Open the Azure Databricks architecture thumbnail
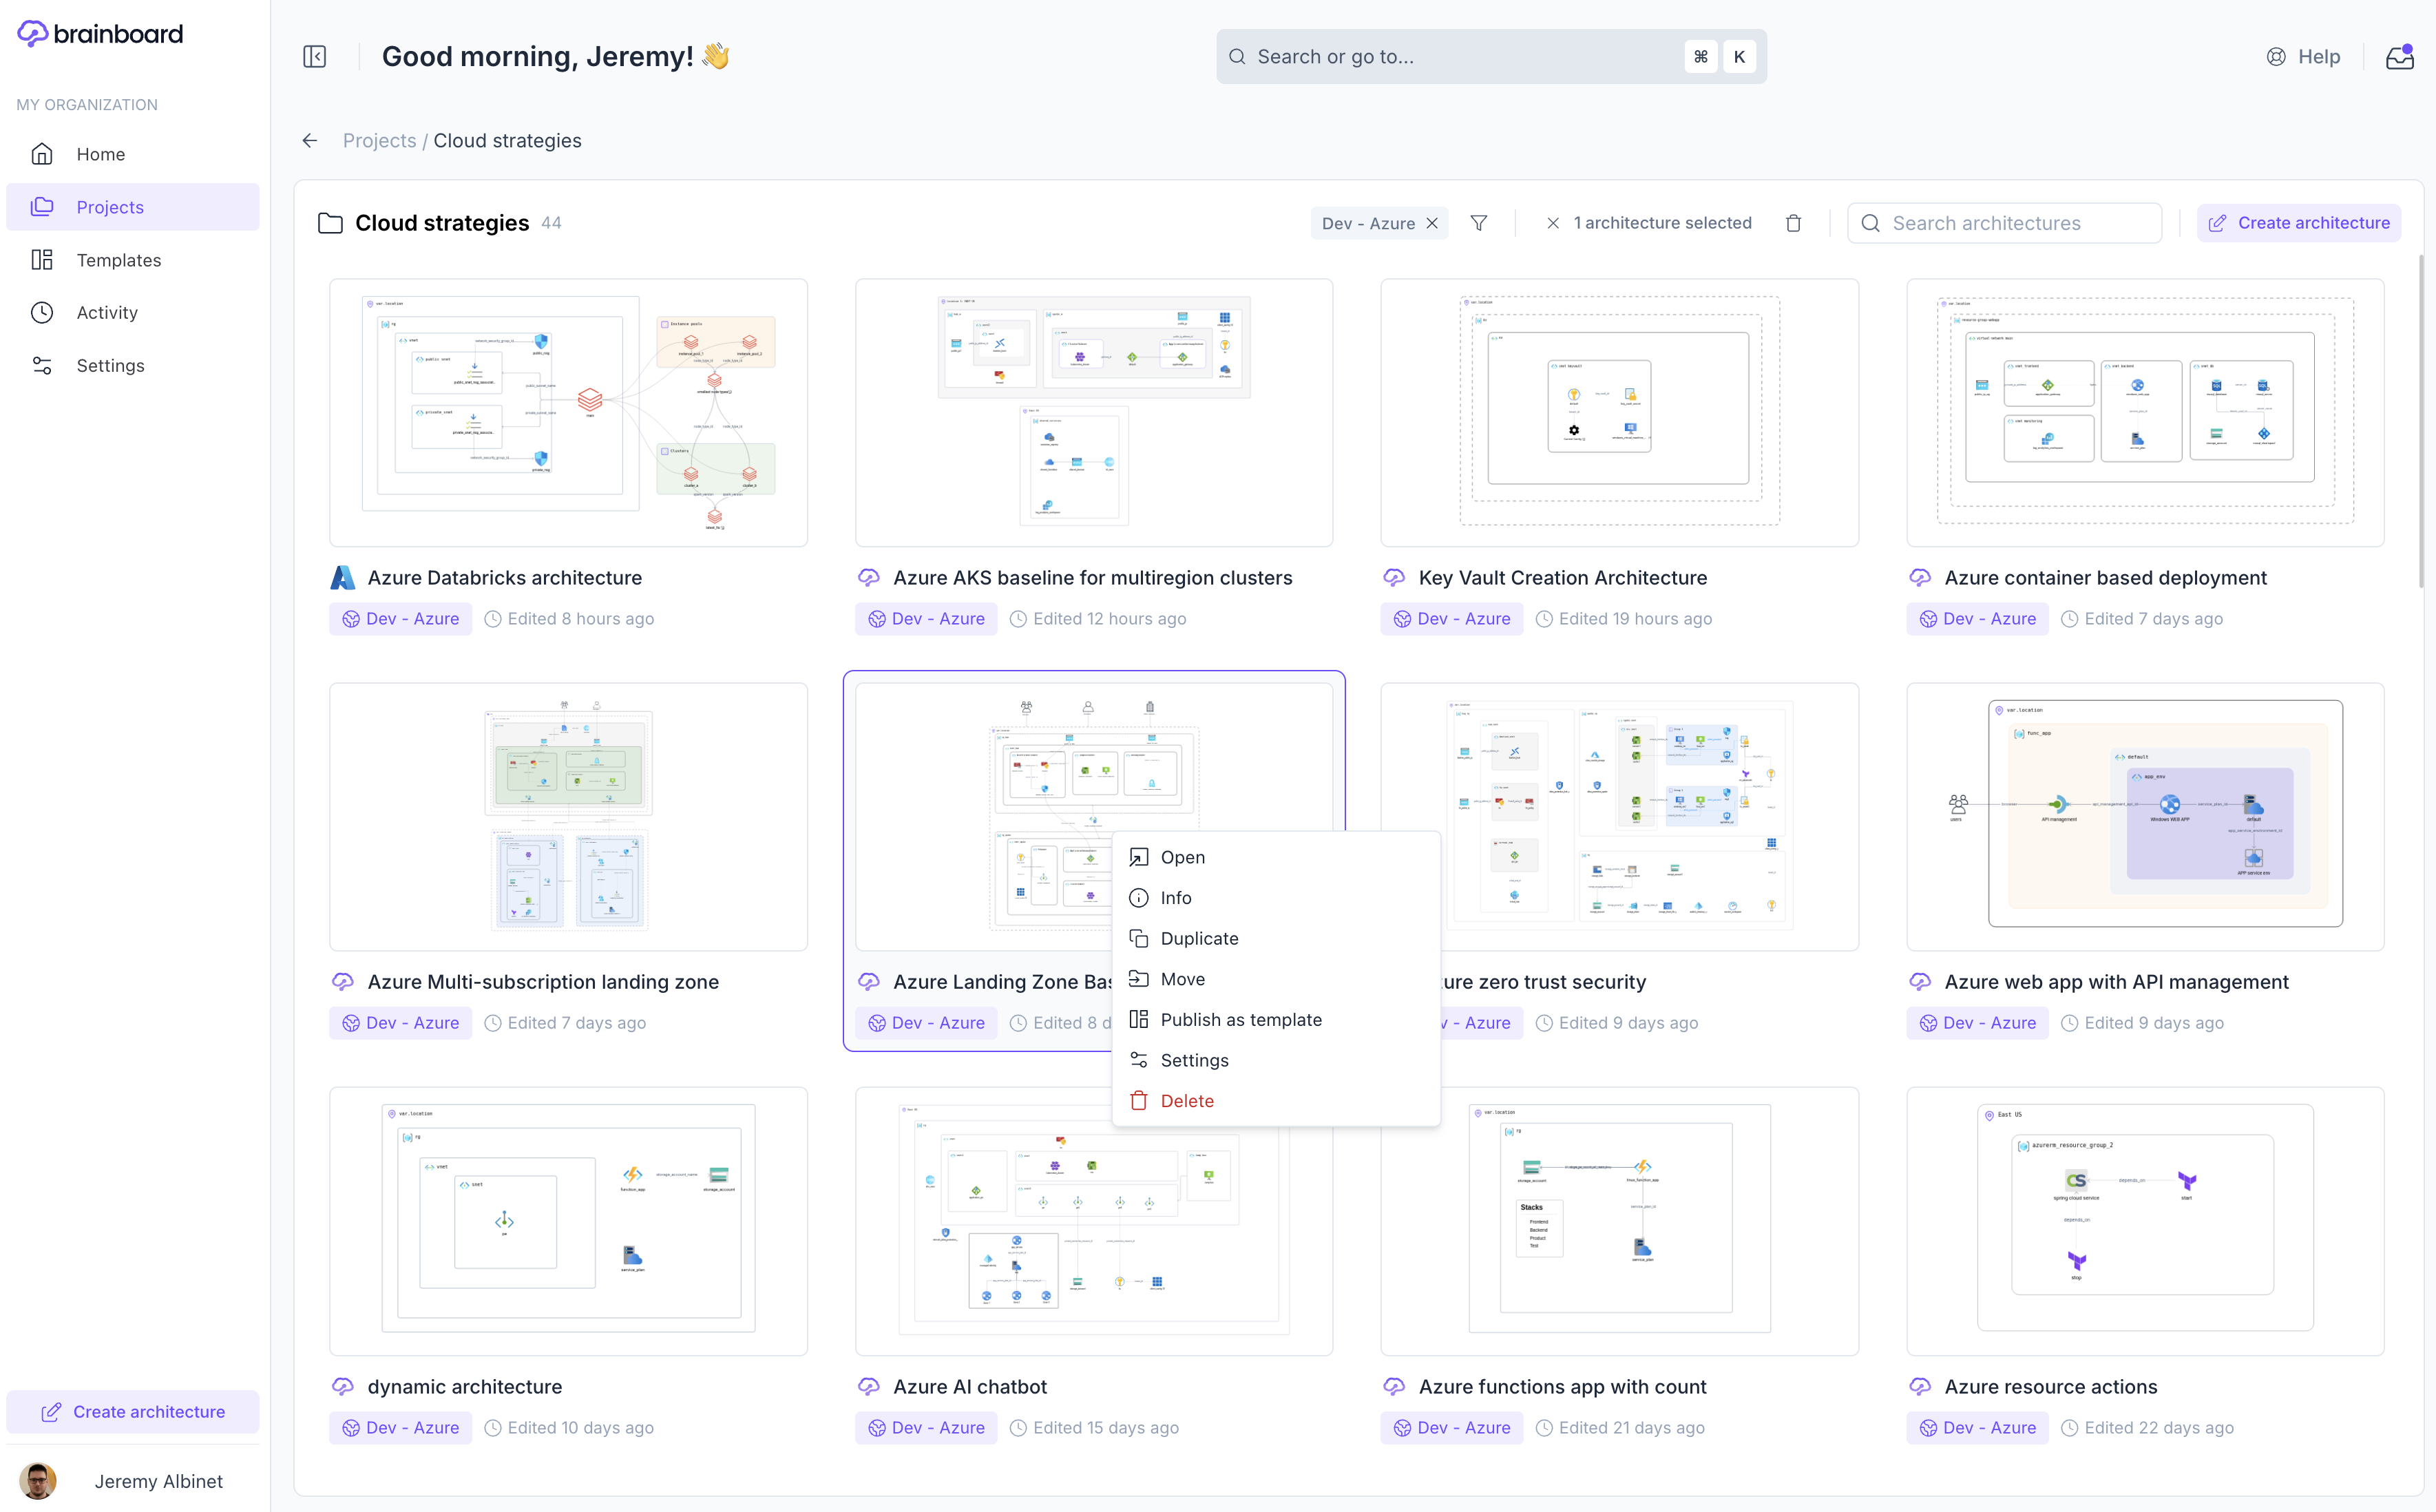 568,412
